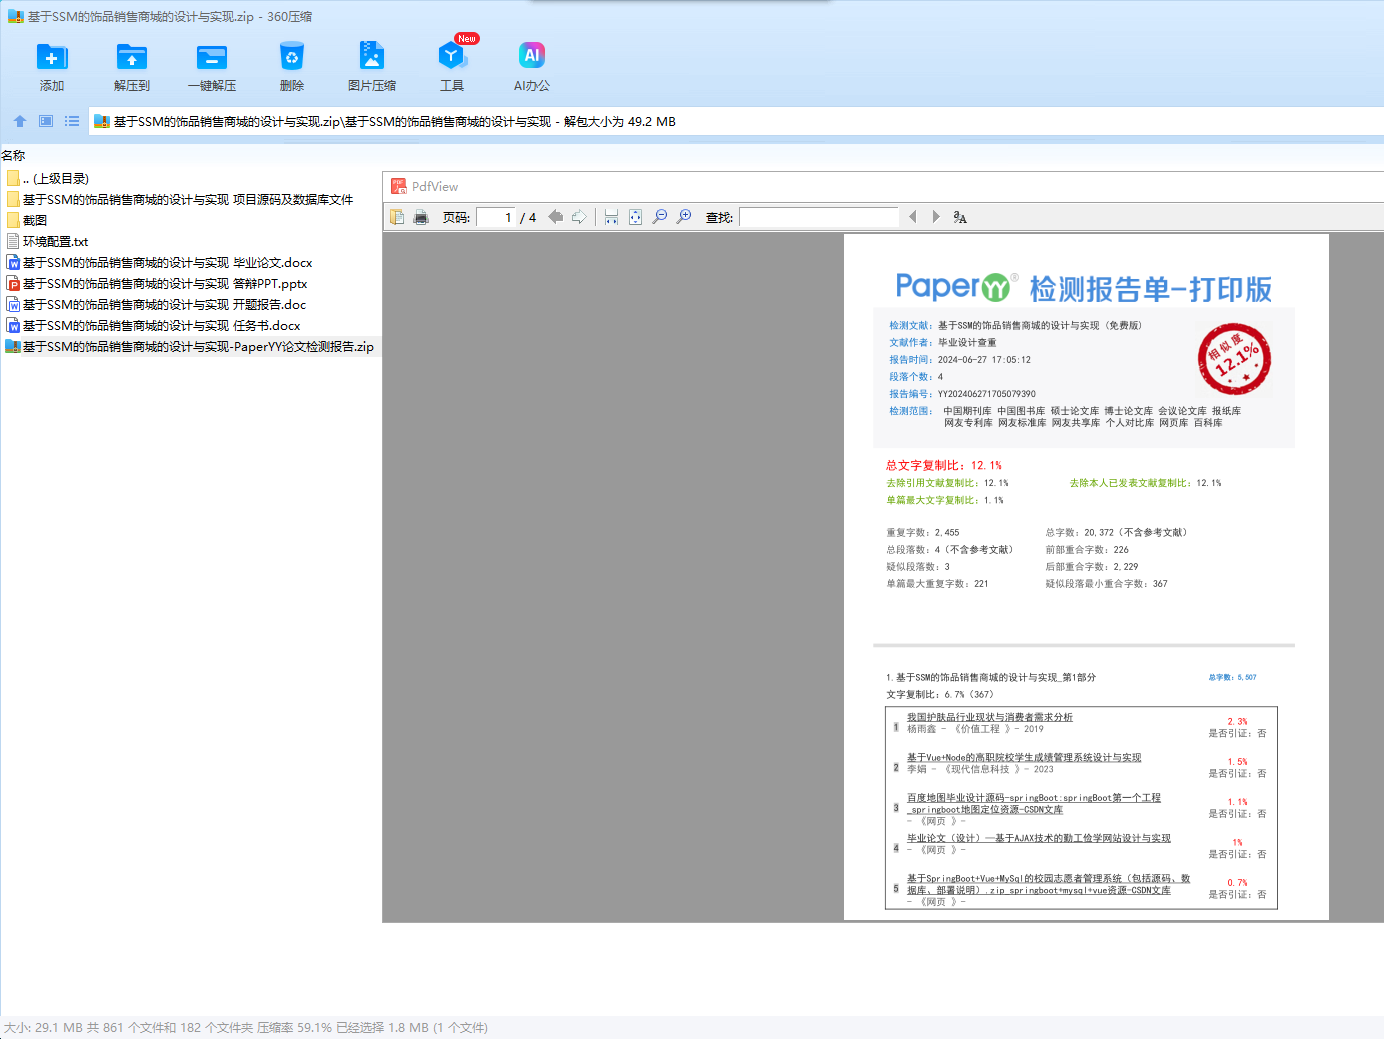This screenshot has height=1039, width=1384.
Task: Zoom in on the PDF preview
Action: click(684, 217)
